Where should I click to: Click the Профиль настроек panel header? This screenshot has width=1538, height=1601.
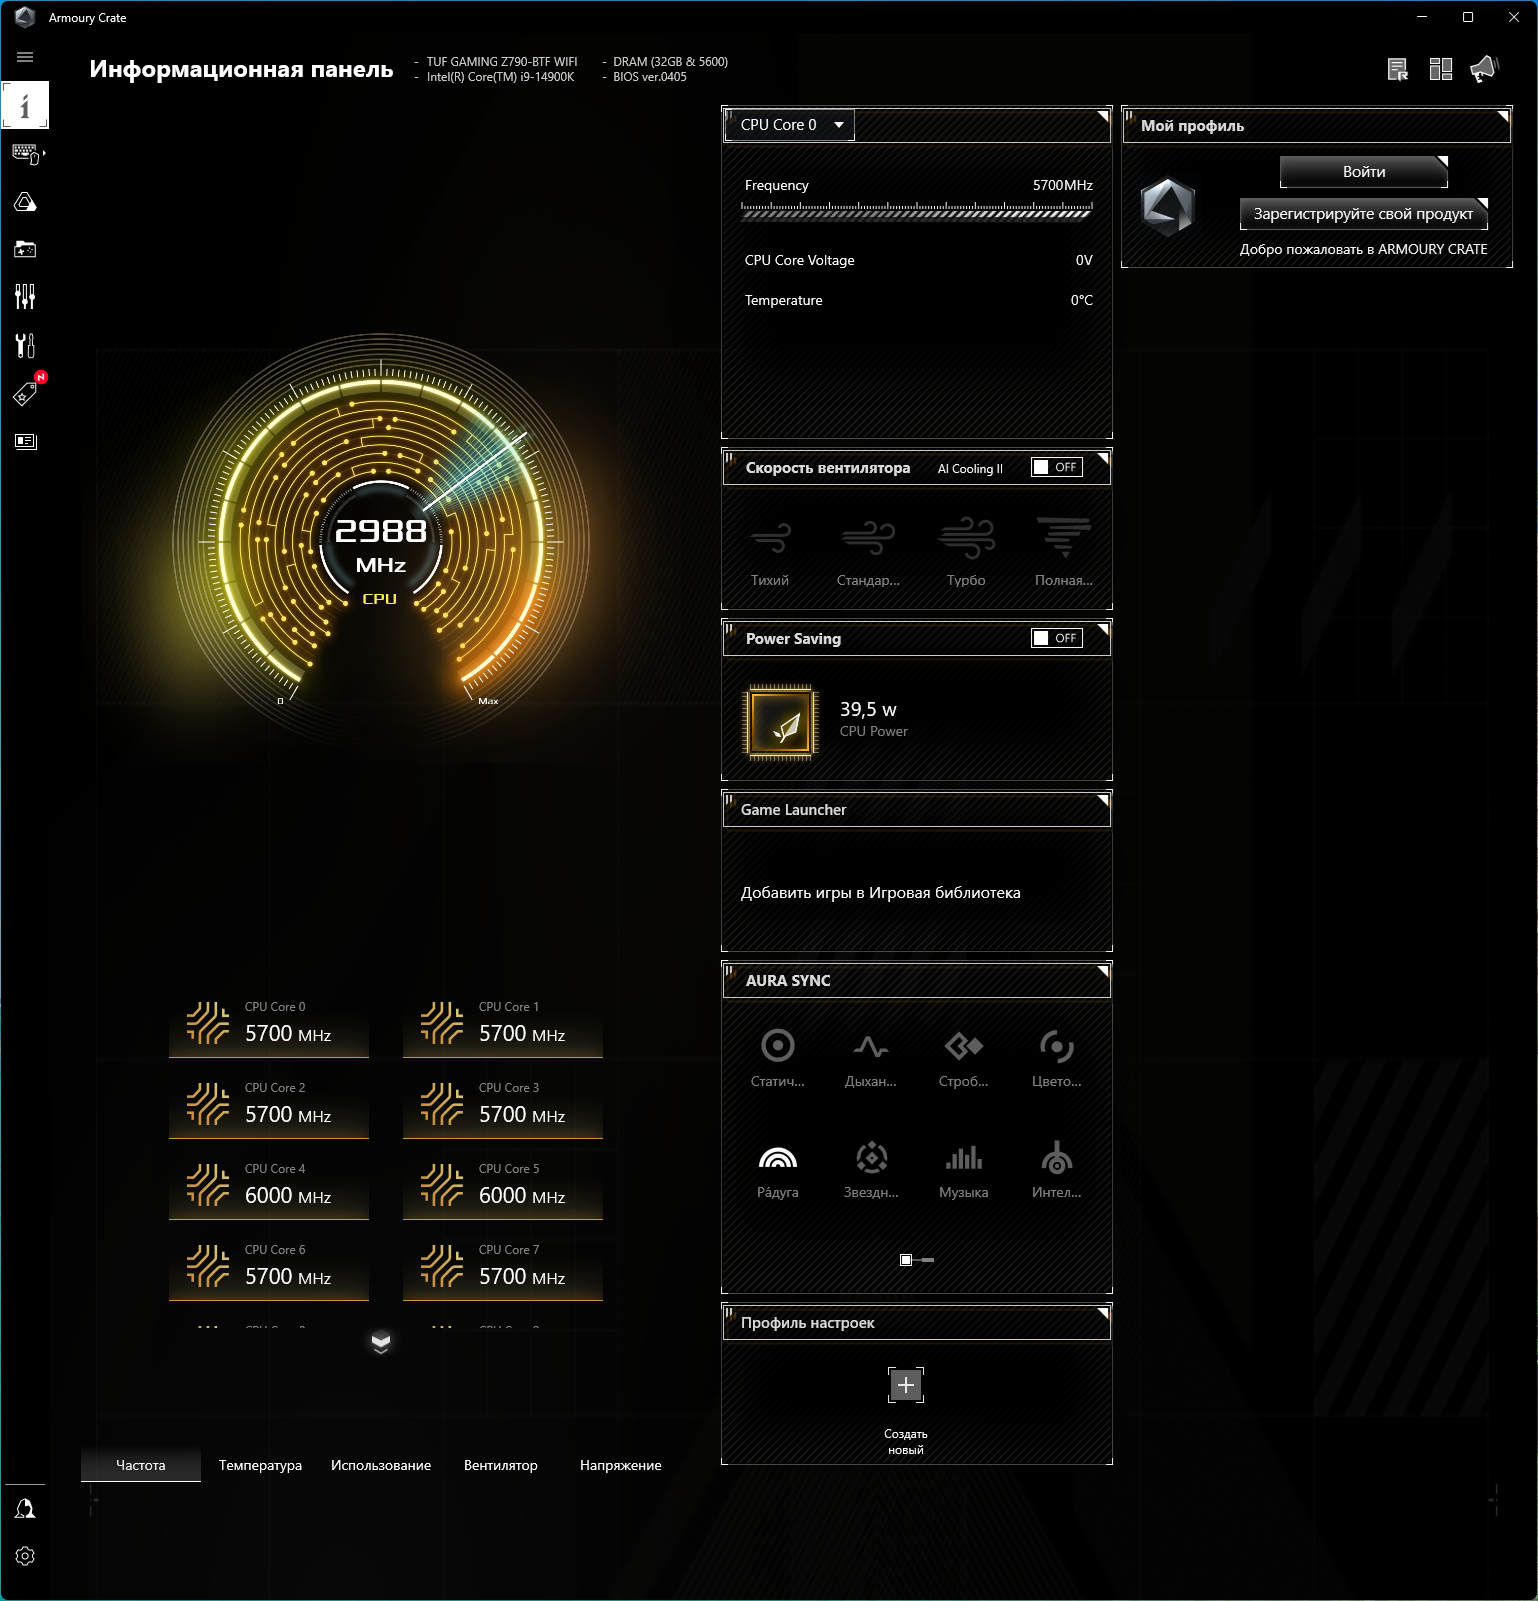tap(917, 1323)
